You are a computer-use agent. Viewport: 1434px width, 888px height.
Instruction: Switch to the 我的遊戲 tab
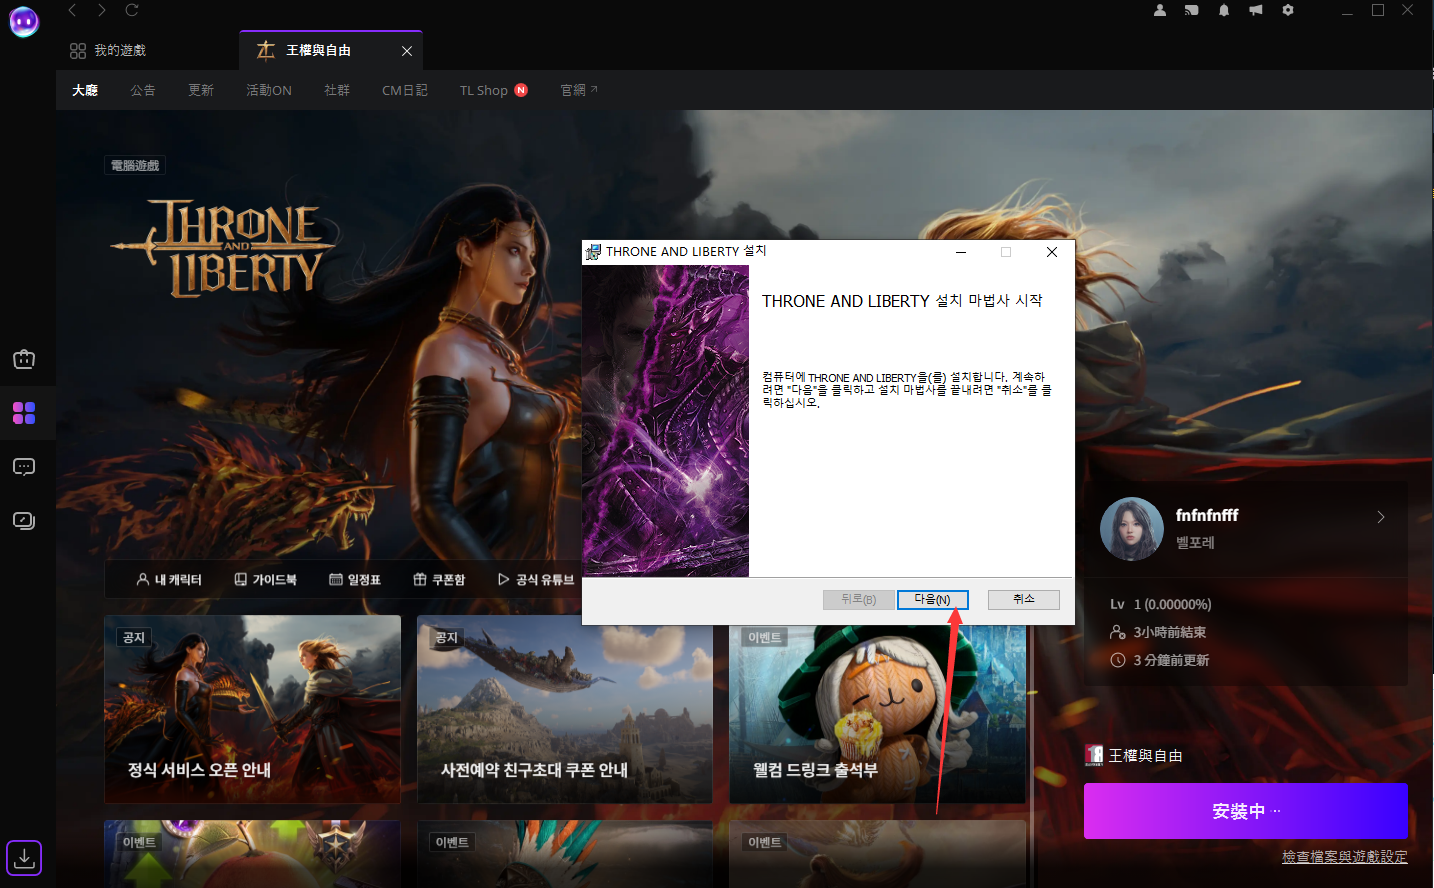click(109, 50)
